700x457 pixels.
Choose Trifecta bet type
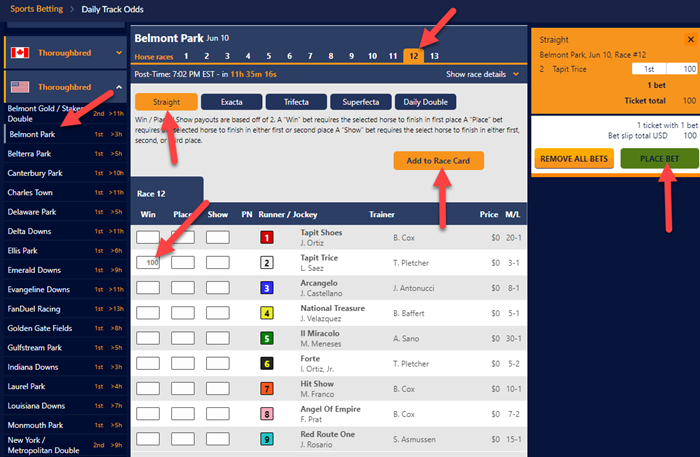pyautogui.click(x=296, y=102)
